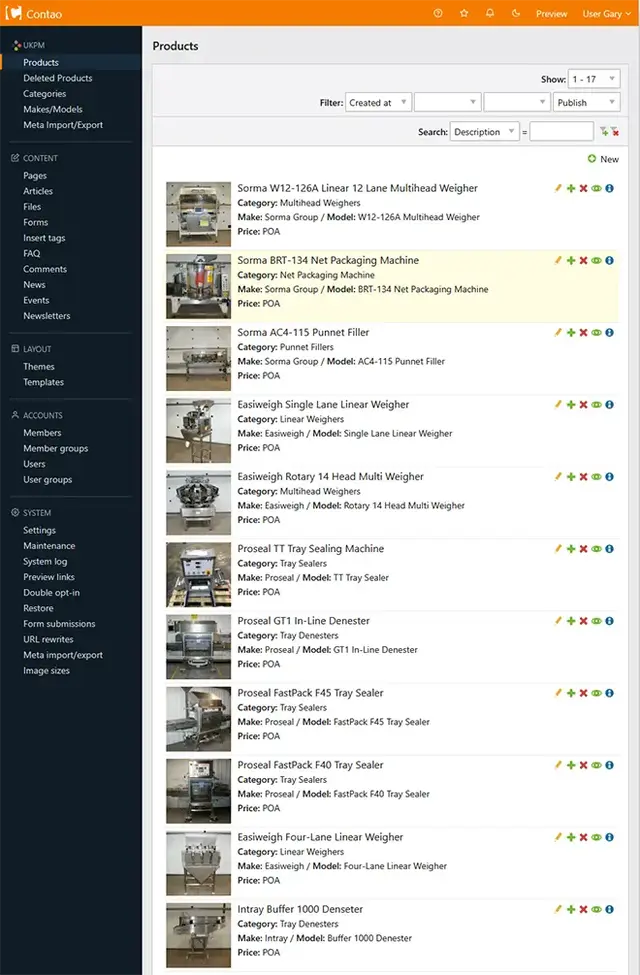Edit the Intray Buffer 1000 Denester product
This screenshot has width=640, height=975.
(x=558, y=909)
